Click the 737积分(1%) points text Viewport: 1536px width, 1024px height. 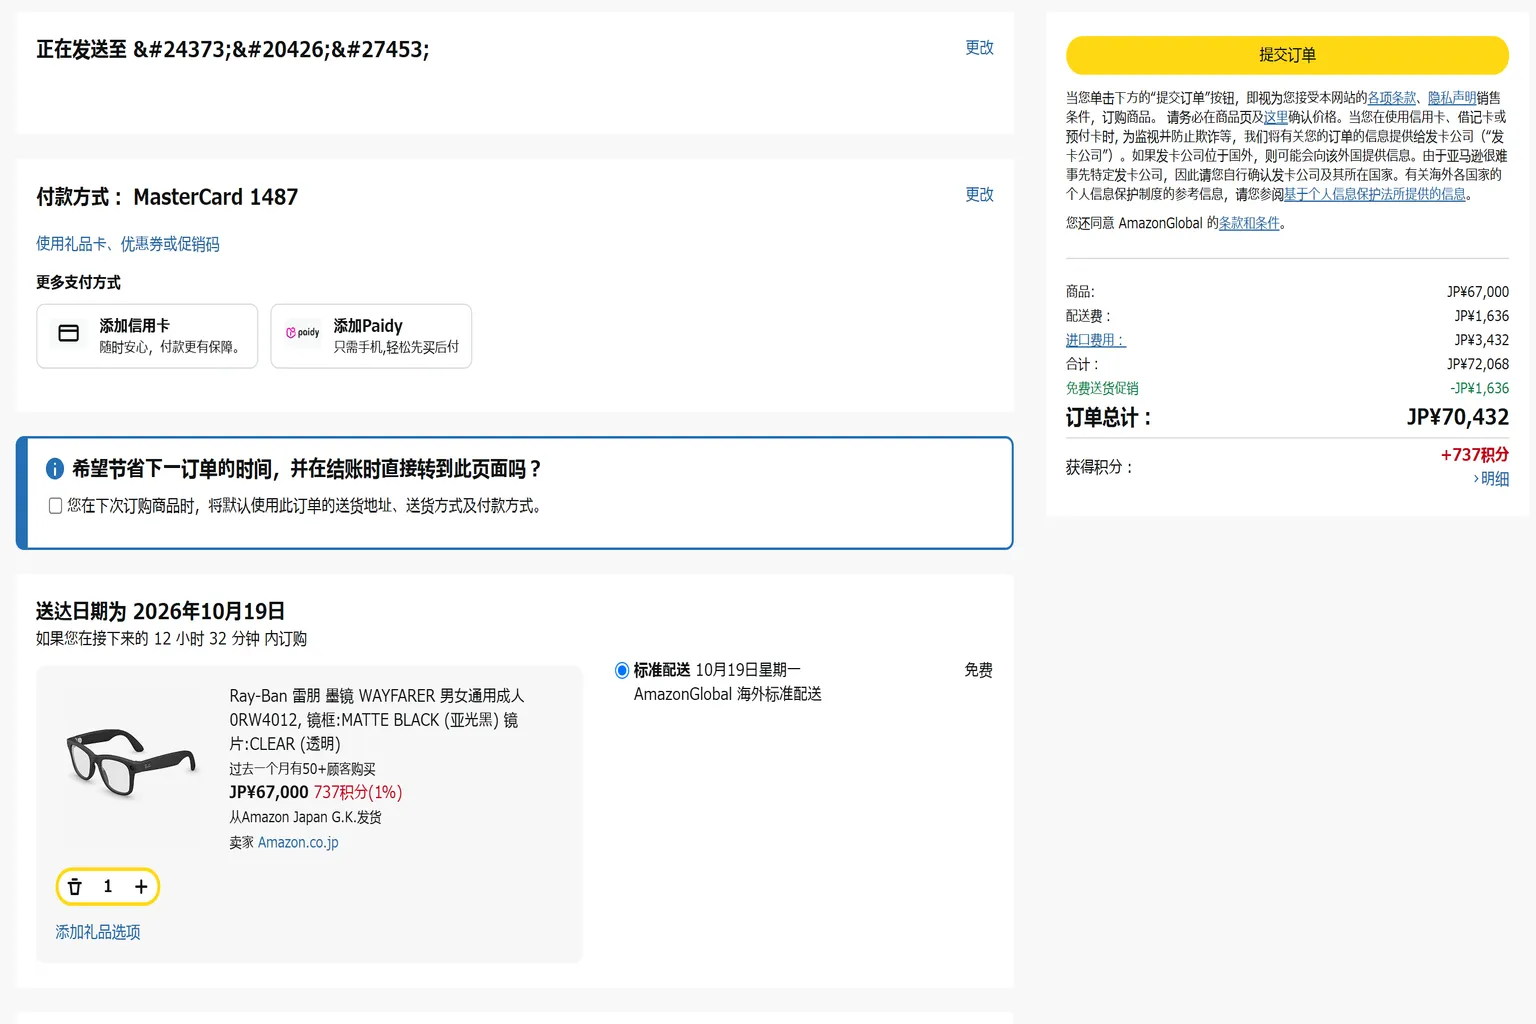[358, 792]
